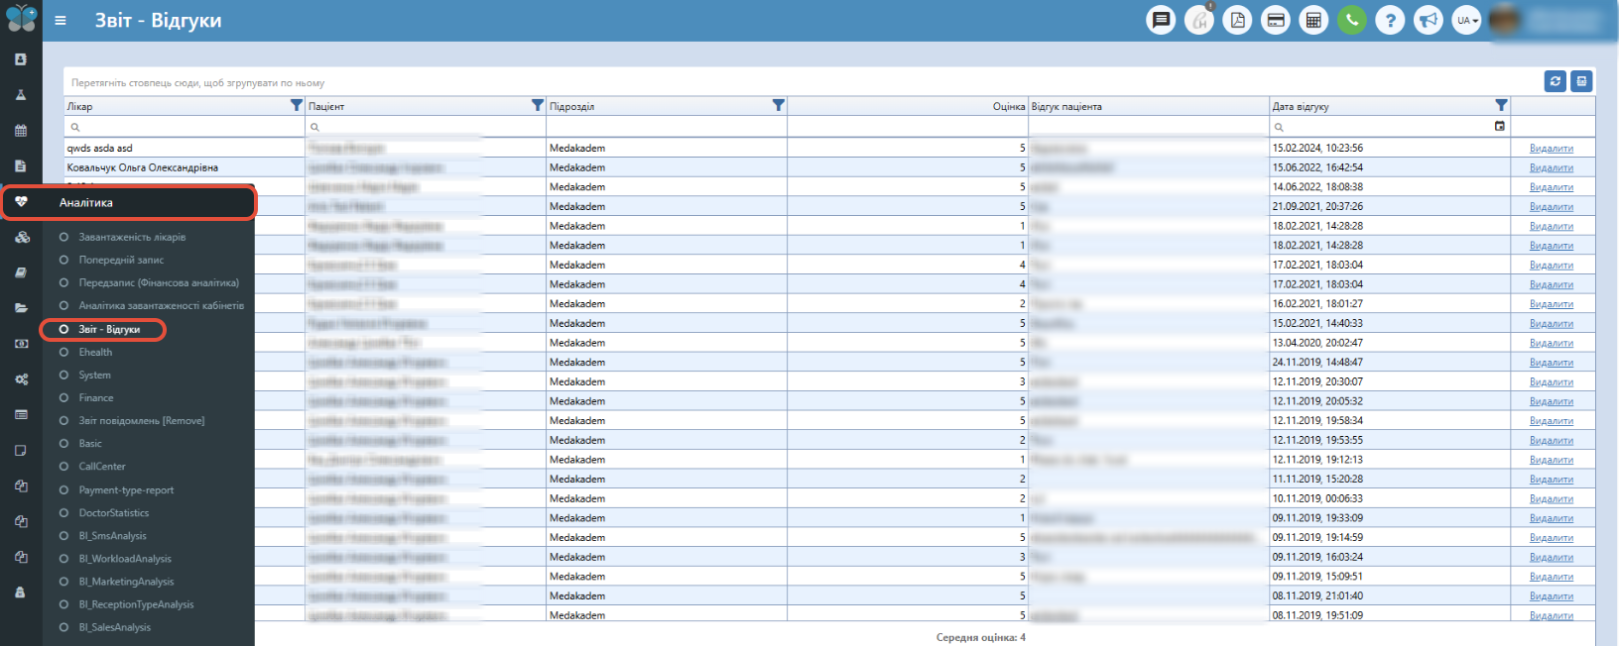This screenshot has width=1619, height=646.
Task: Open System menu item
Action: point(94,375)
